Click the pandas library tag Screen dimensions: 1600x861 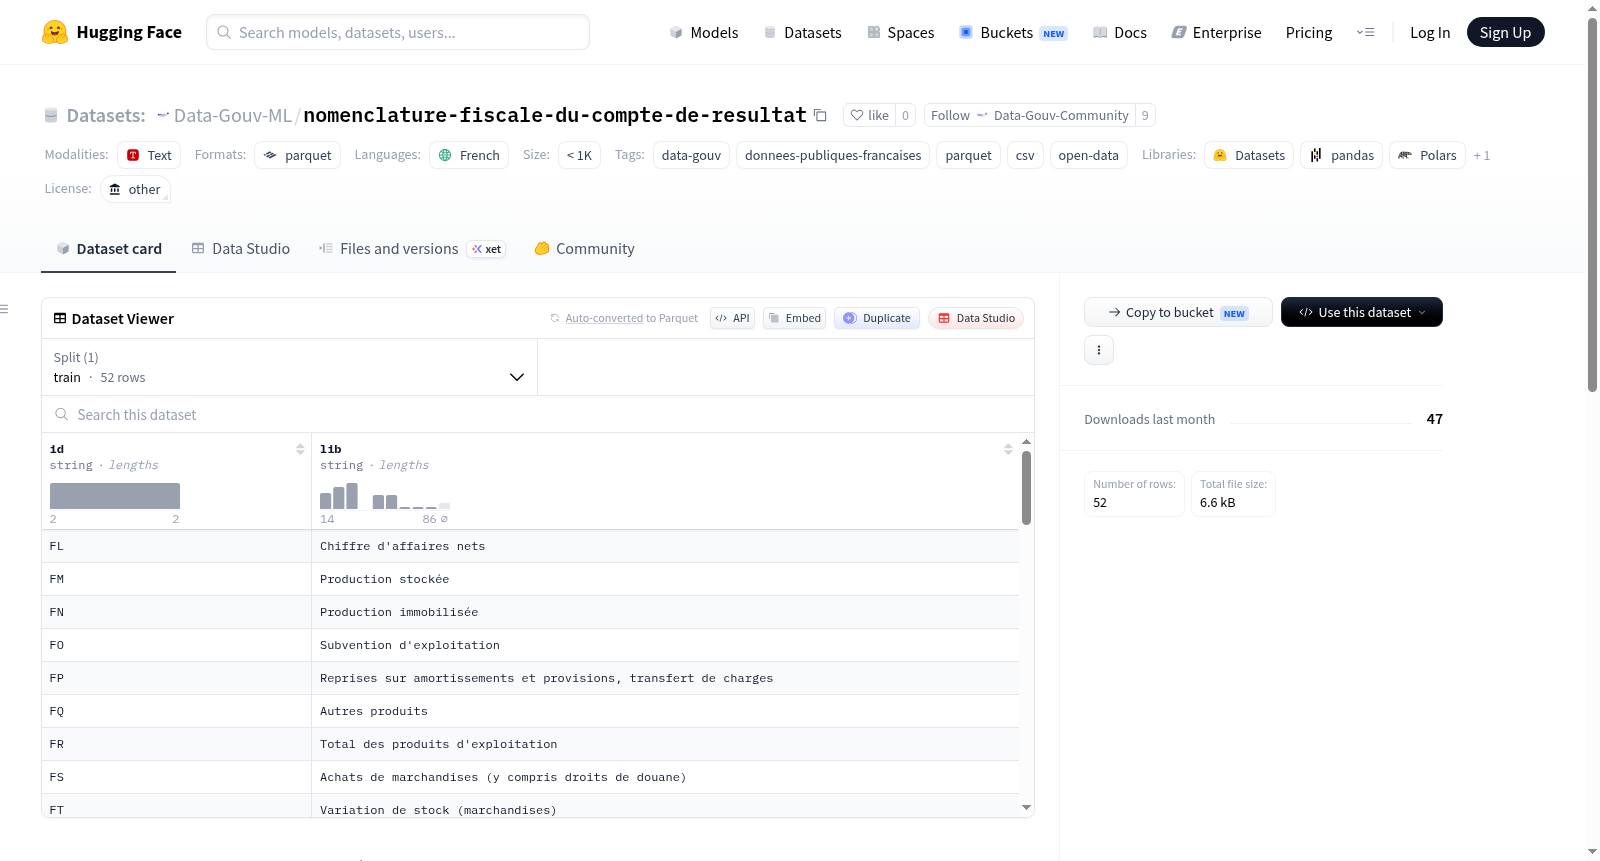(1342, 155)
